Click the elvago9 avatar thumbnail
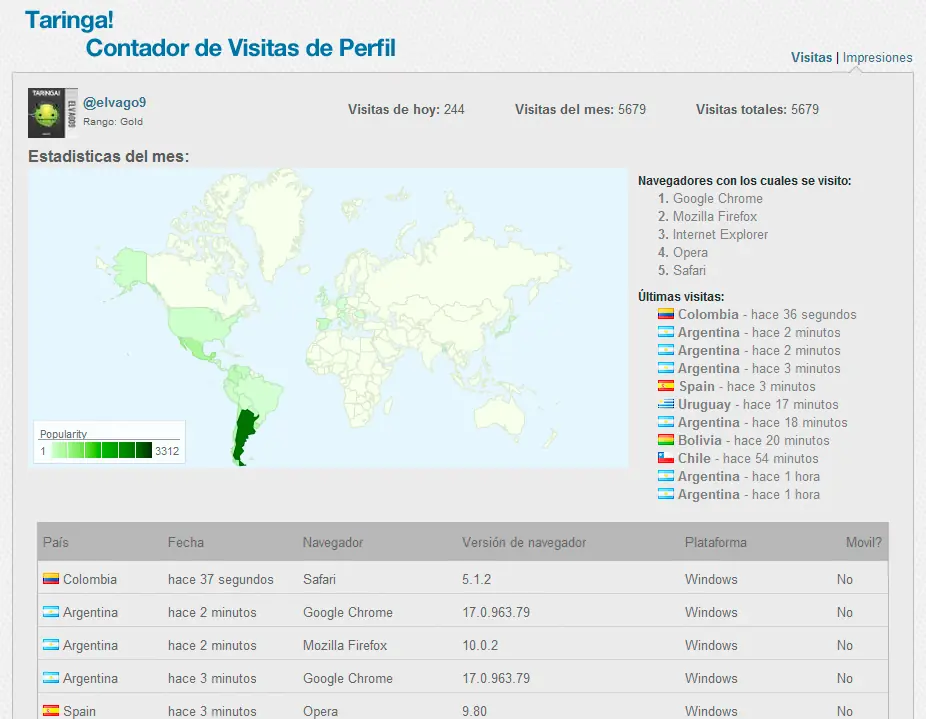This screenshot has height=719, width=926. (x=53, y=113)
